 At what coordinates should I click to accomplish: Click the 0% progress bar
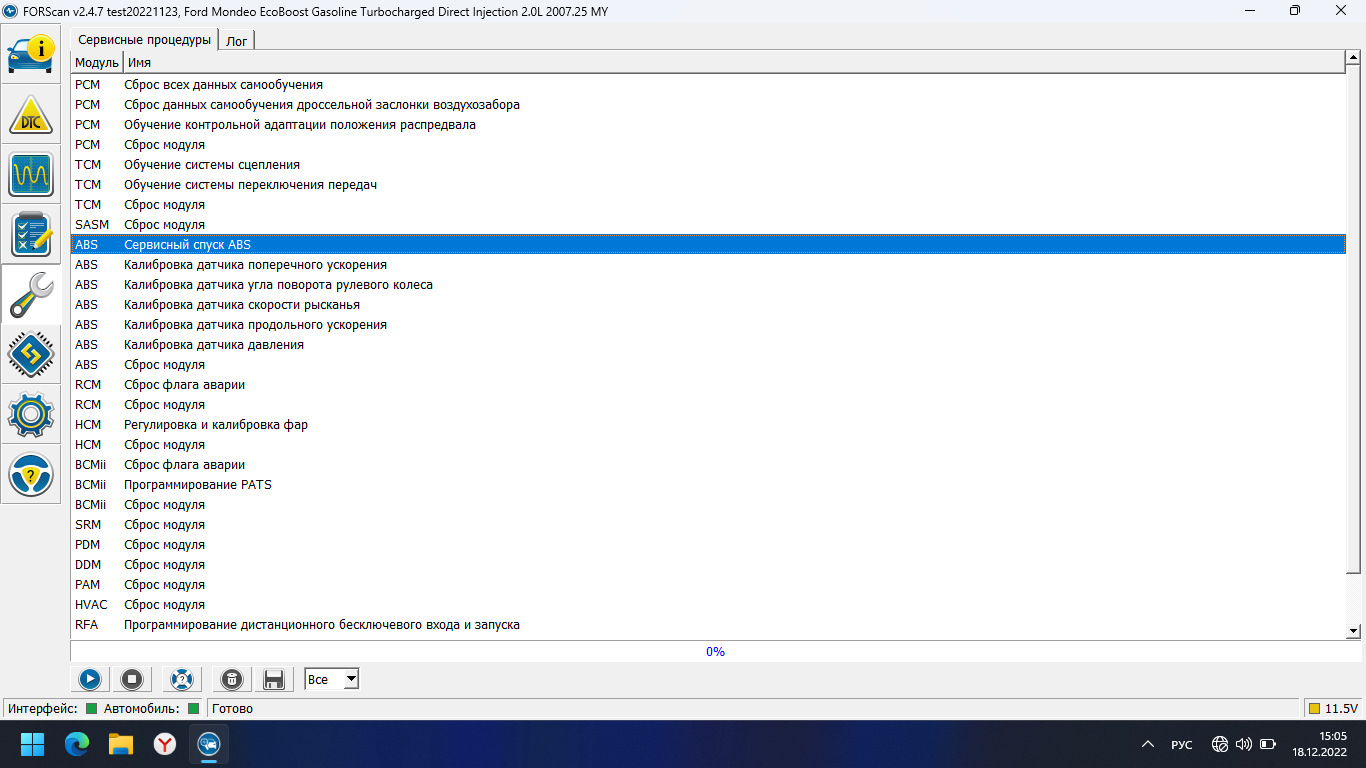click(x=715, y=651)
